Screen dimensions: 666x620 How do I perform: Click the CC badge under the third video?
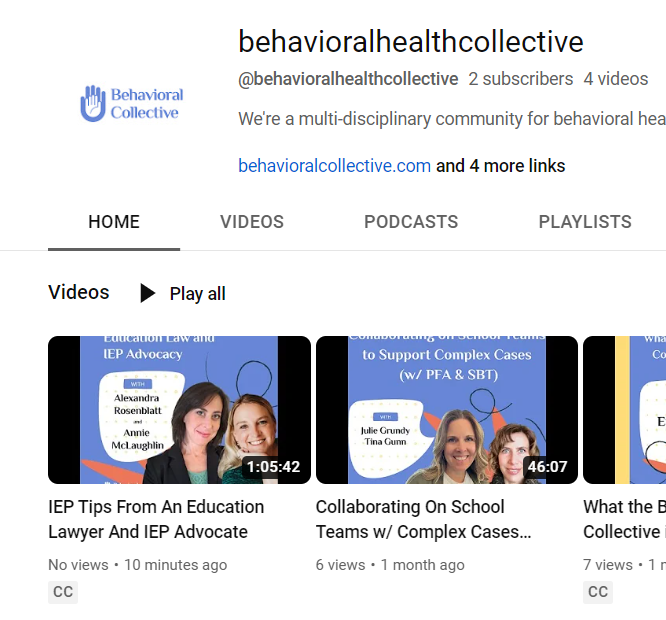coord(598,592)
